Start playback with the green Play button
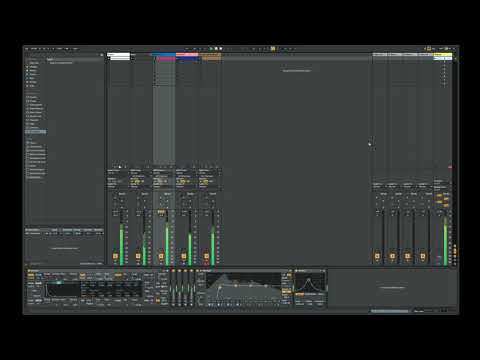Screen dimensions: 480x360 [211, 49]
